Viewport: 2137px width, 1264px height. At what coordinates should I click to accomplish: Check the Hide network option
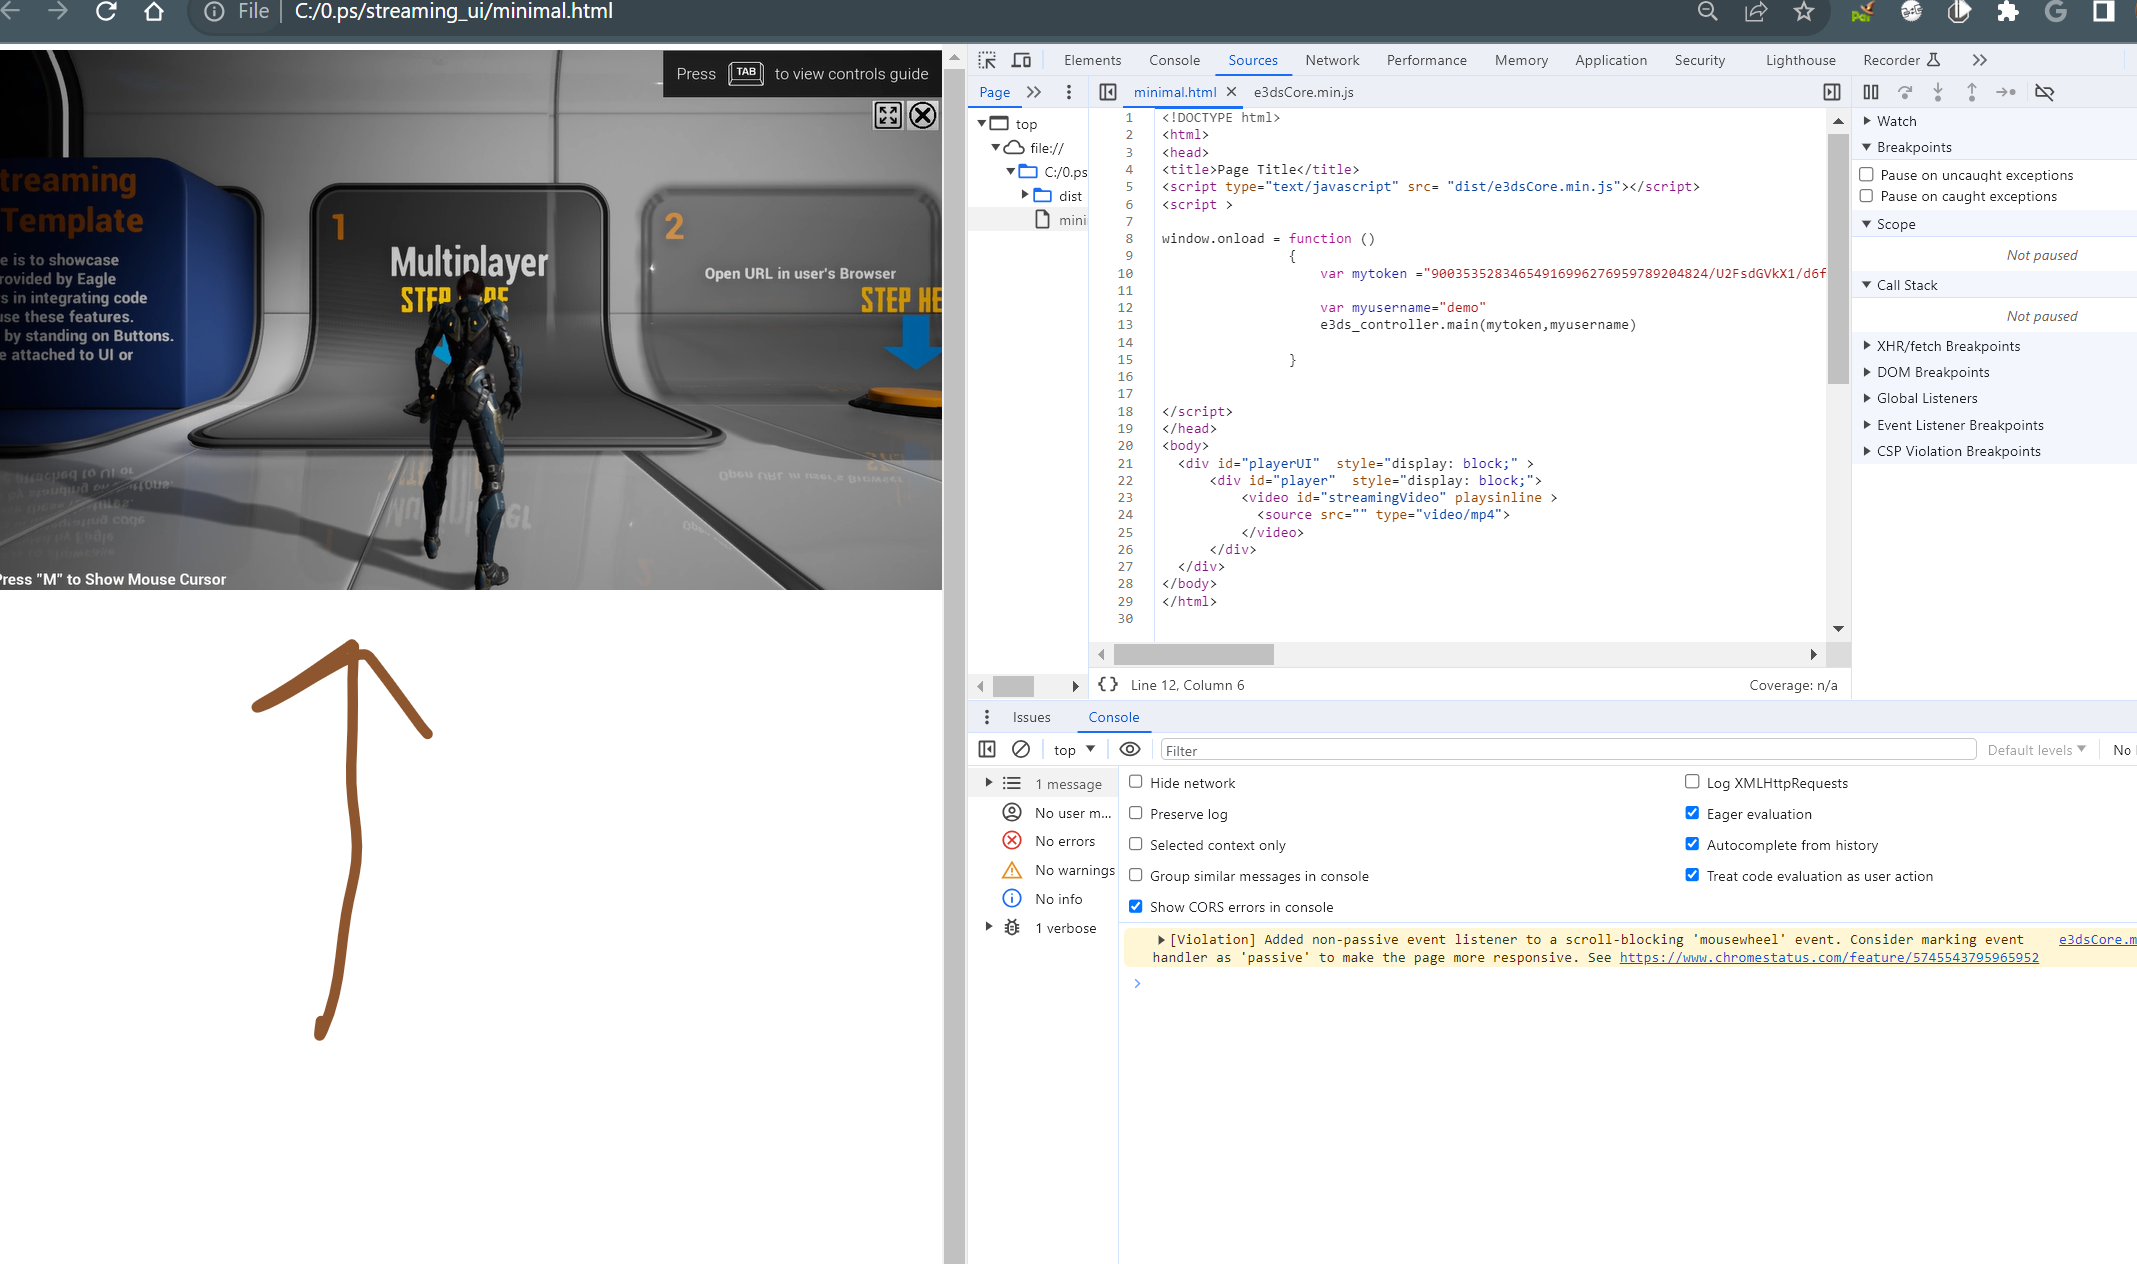[1136, 782]
